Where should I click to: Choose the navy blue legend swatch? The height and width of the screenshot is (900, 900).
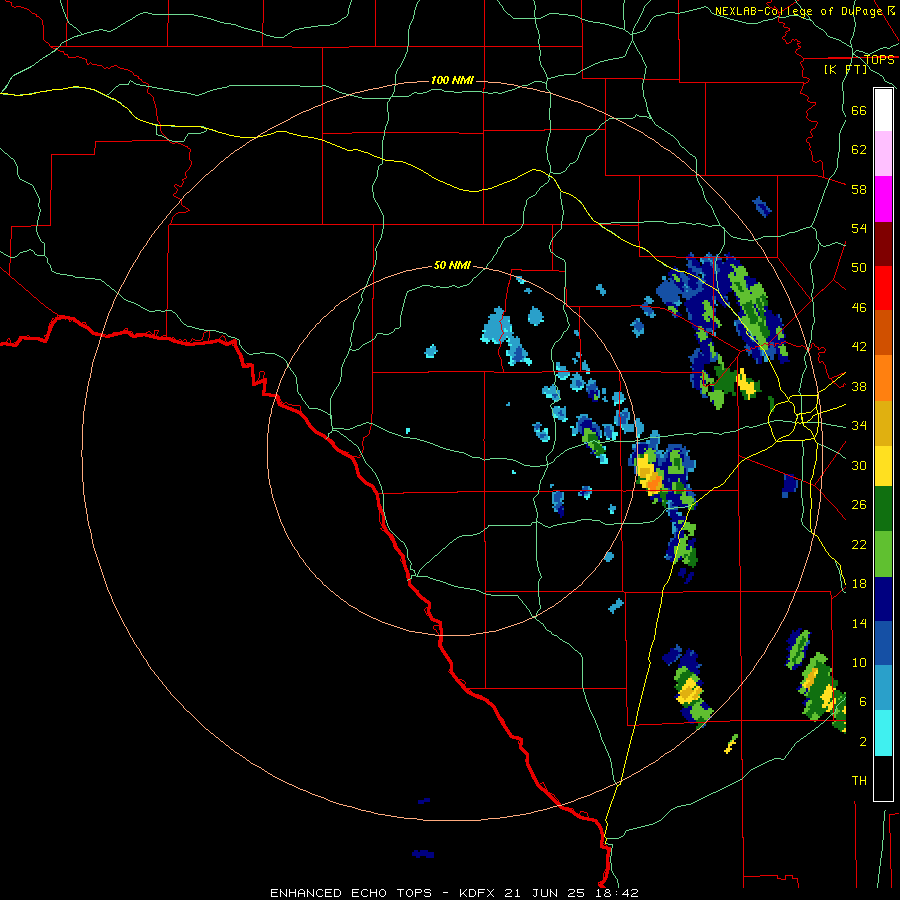coord(883,599)
